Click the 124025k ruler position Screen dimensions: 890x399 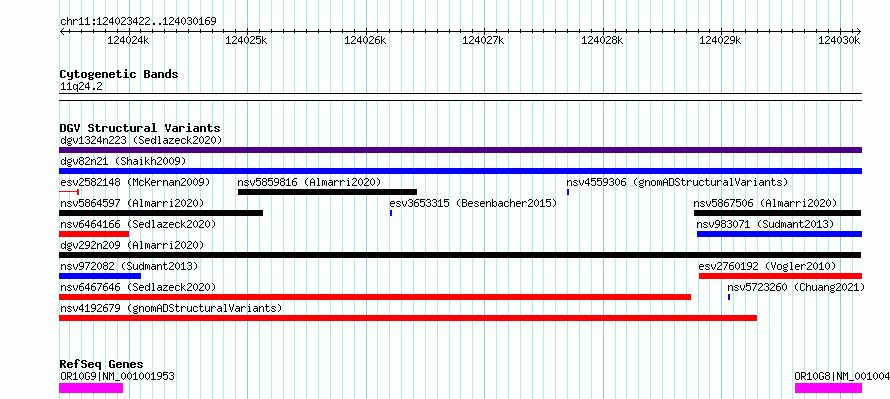247,40
